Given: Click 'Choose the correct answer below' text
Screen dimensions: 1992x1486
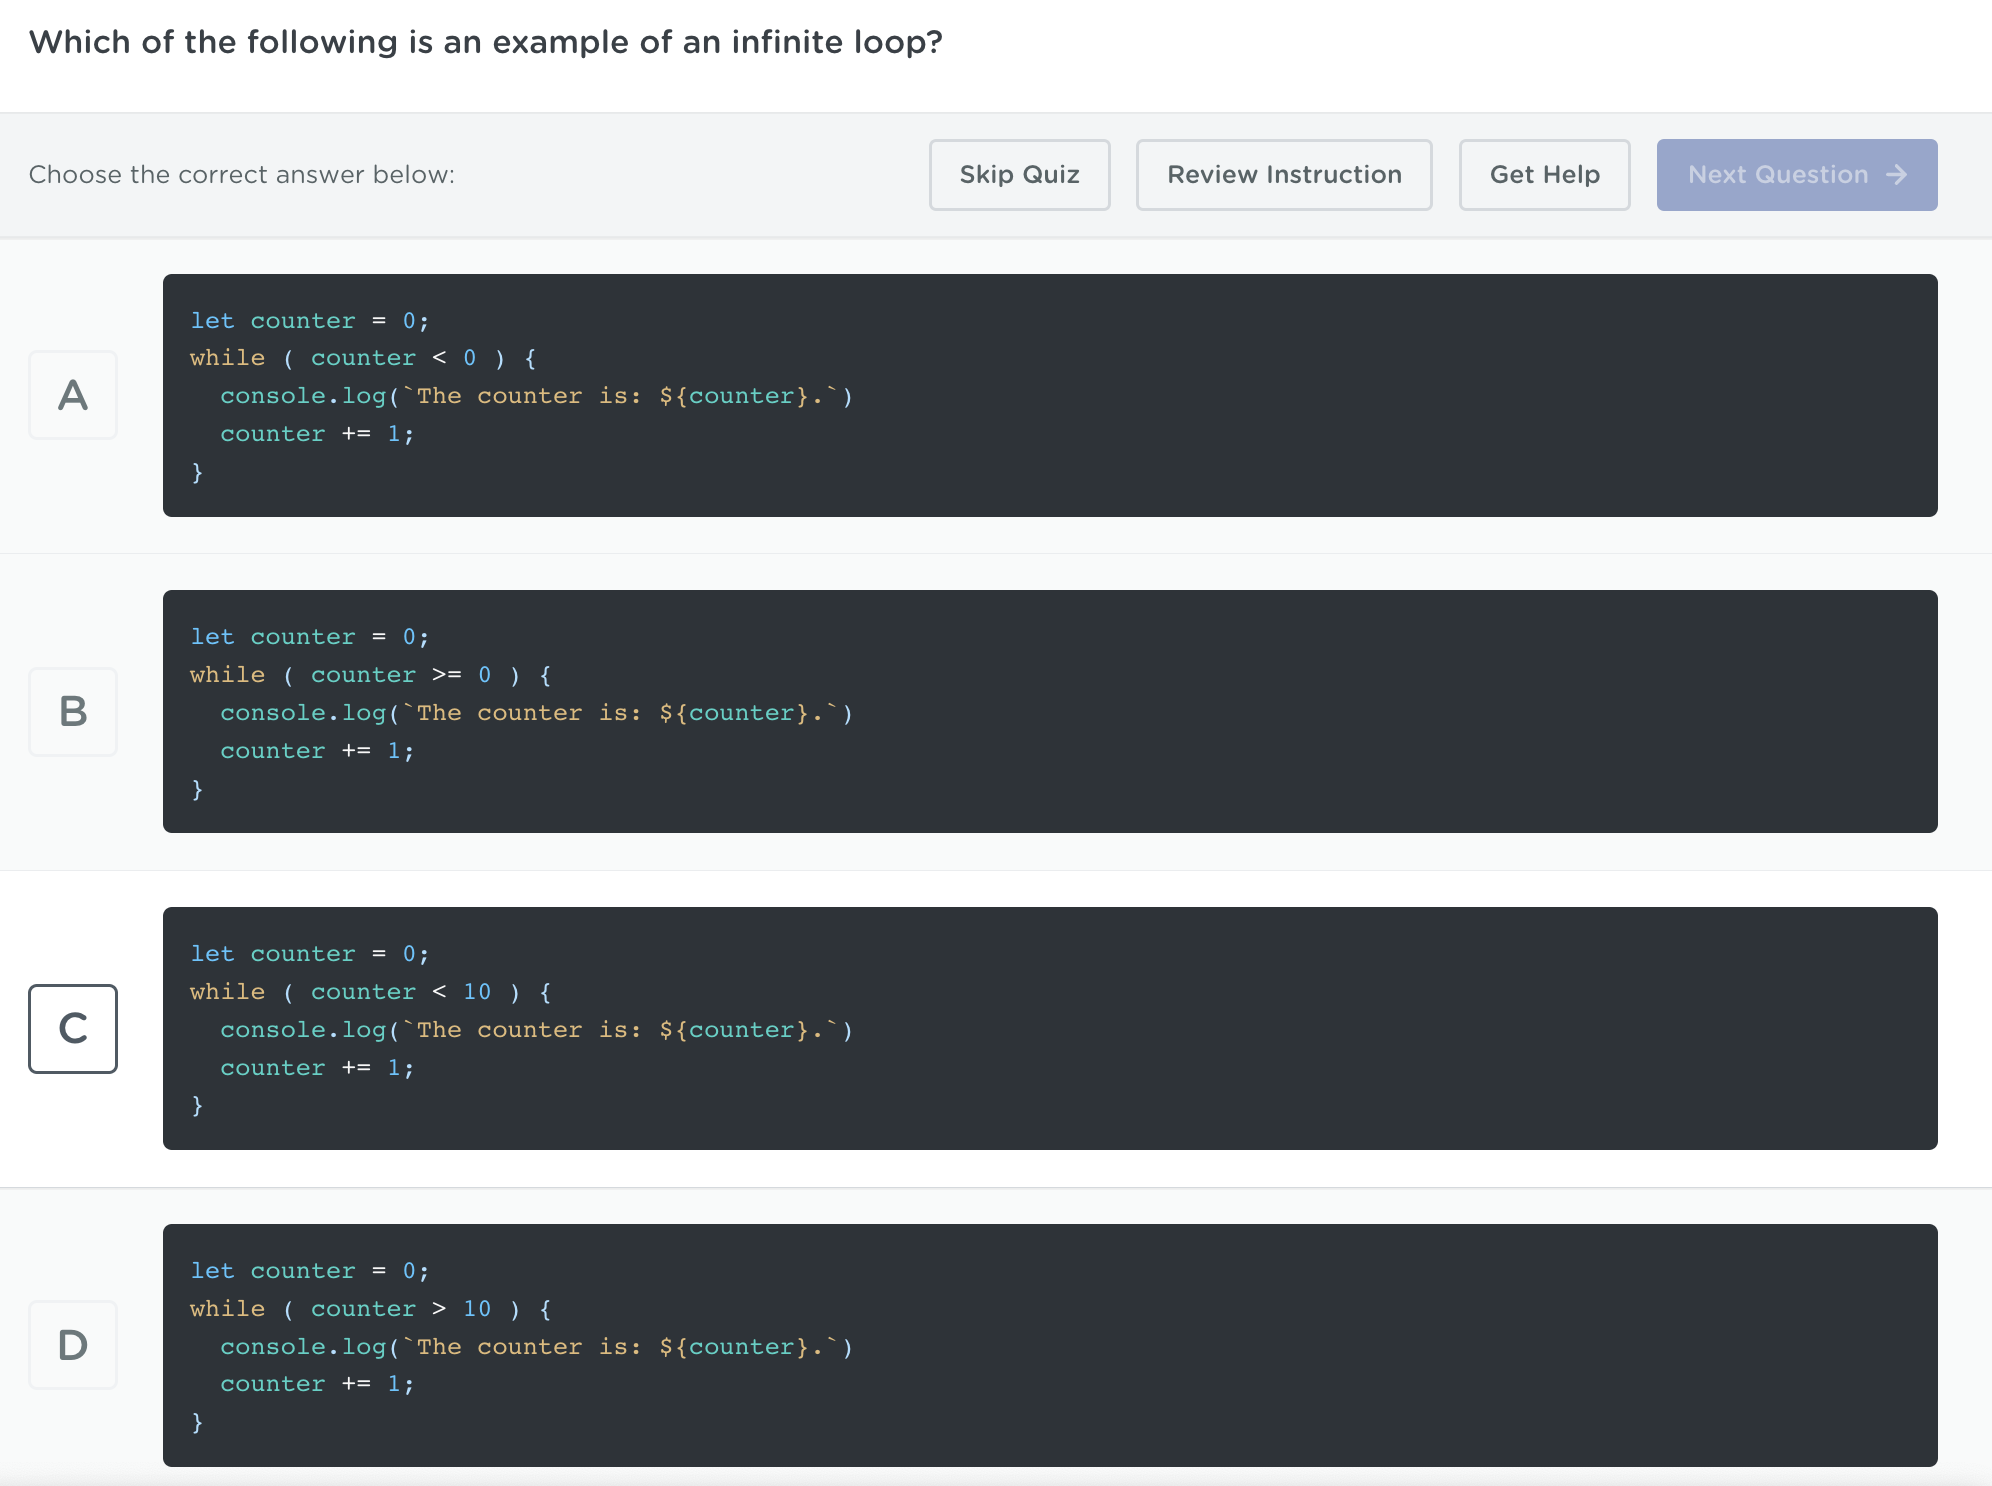Looking at the screenshot, I should coord(241,175).
